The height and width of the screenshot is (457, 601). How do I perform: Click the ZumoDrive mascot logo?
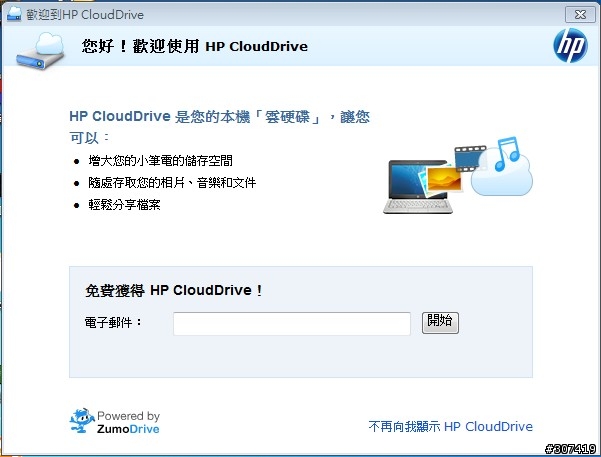pyautogui.click(x=82, y=421)
